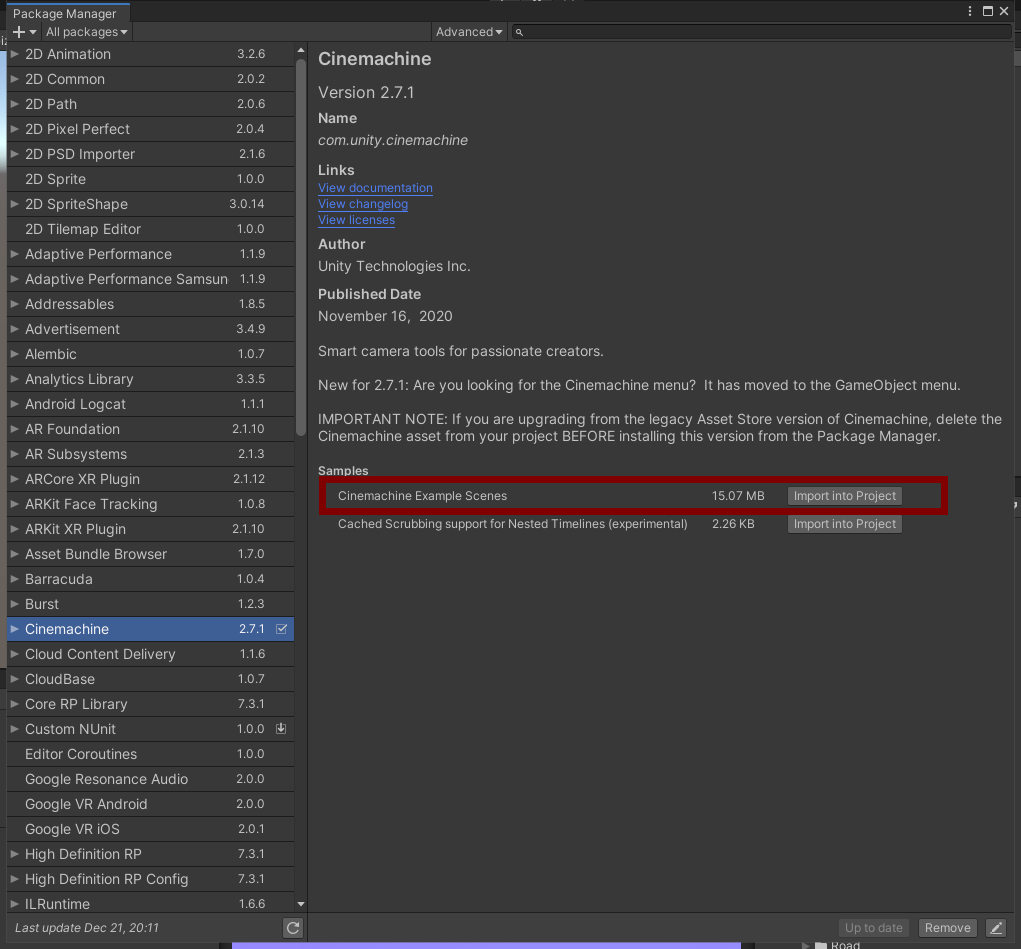Select the 2D Tilemap Editor package
The height and width of the screenshot is (949, 1021).
pyautogui.click(x=150, y=229)
